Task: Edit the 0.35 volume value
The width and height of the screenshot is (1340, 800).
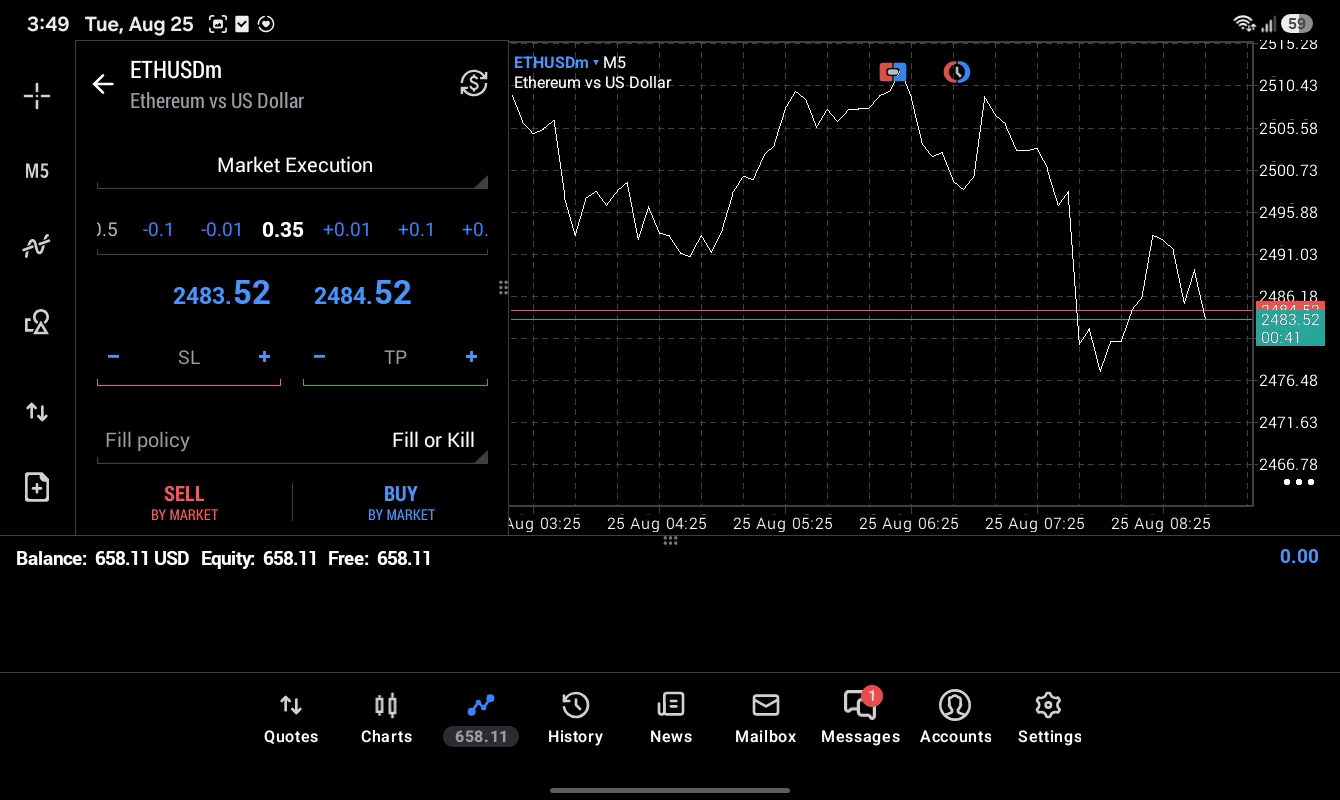Action: click(283, 230)
